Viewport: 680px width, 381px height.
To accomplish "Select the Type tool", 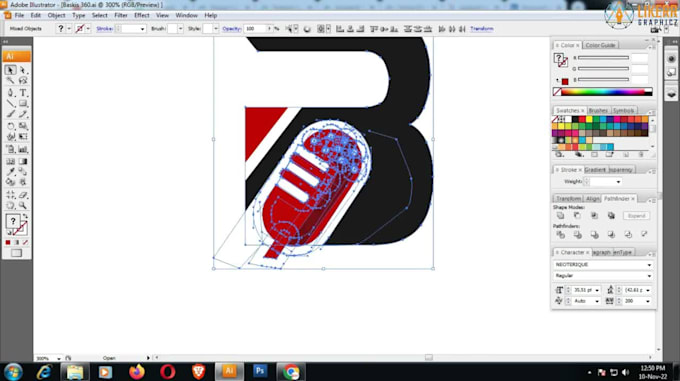I will point(23,93).
